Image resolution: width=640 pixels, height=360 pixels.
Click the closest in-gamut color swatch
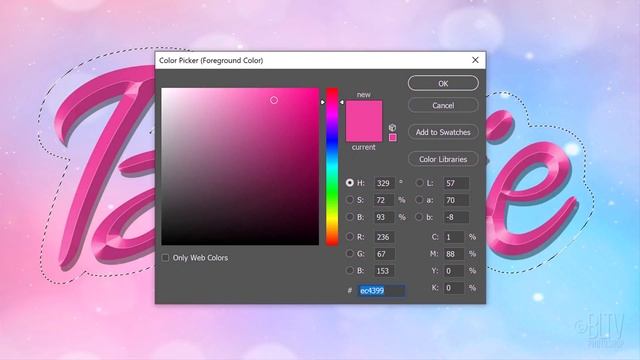click(x=393, y=138)
